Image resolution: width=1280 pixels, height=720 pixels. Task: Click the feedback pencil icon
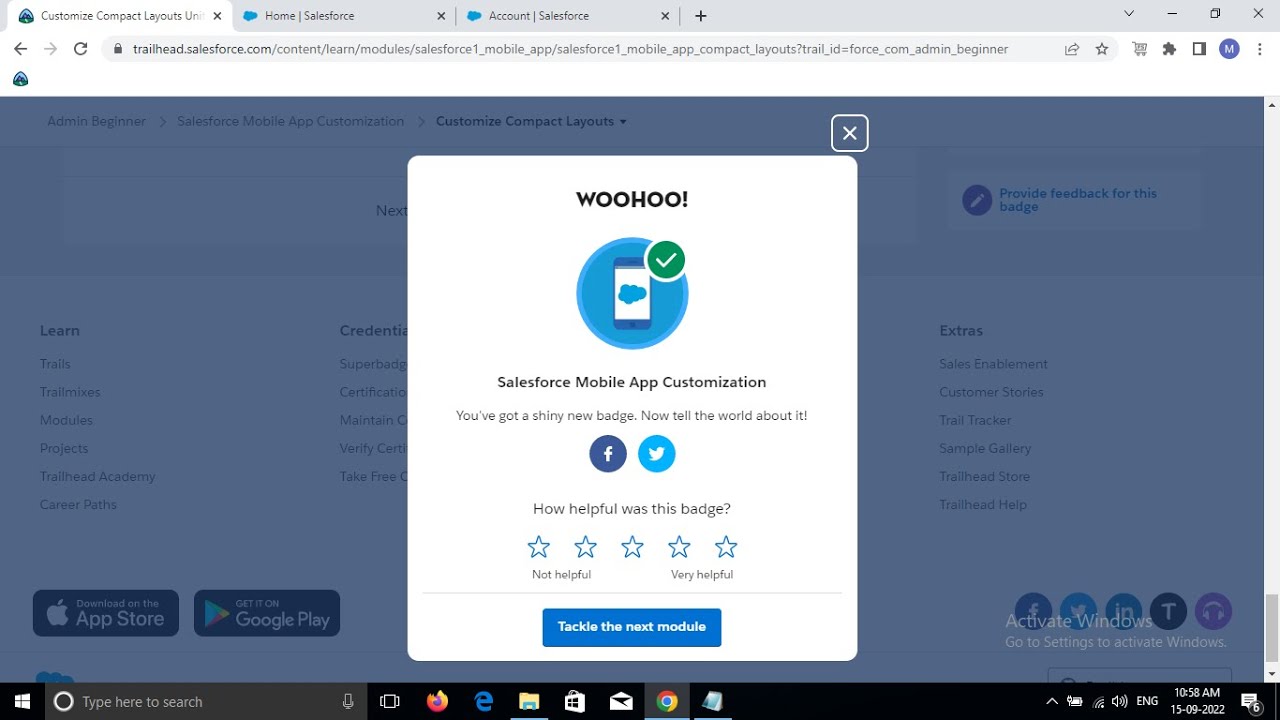[x=977, y=200]
